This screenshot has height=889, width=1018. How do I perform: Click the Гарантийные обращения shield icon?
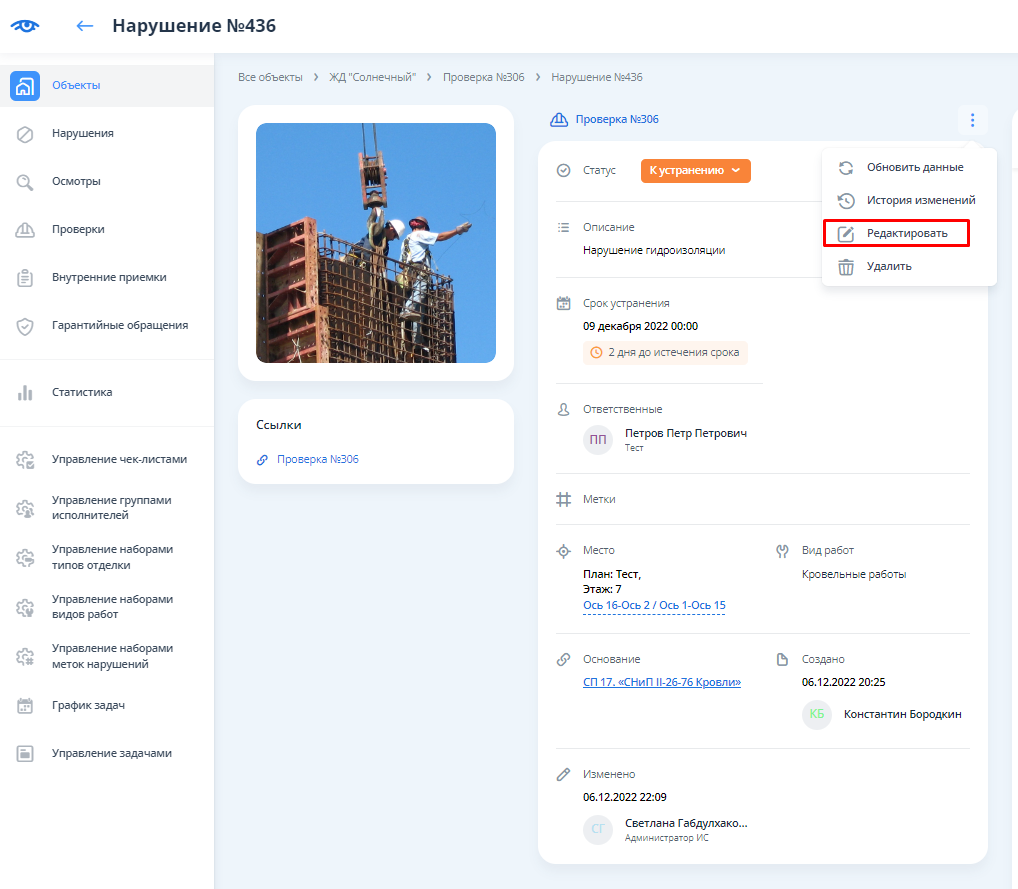(25, 326)
